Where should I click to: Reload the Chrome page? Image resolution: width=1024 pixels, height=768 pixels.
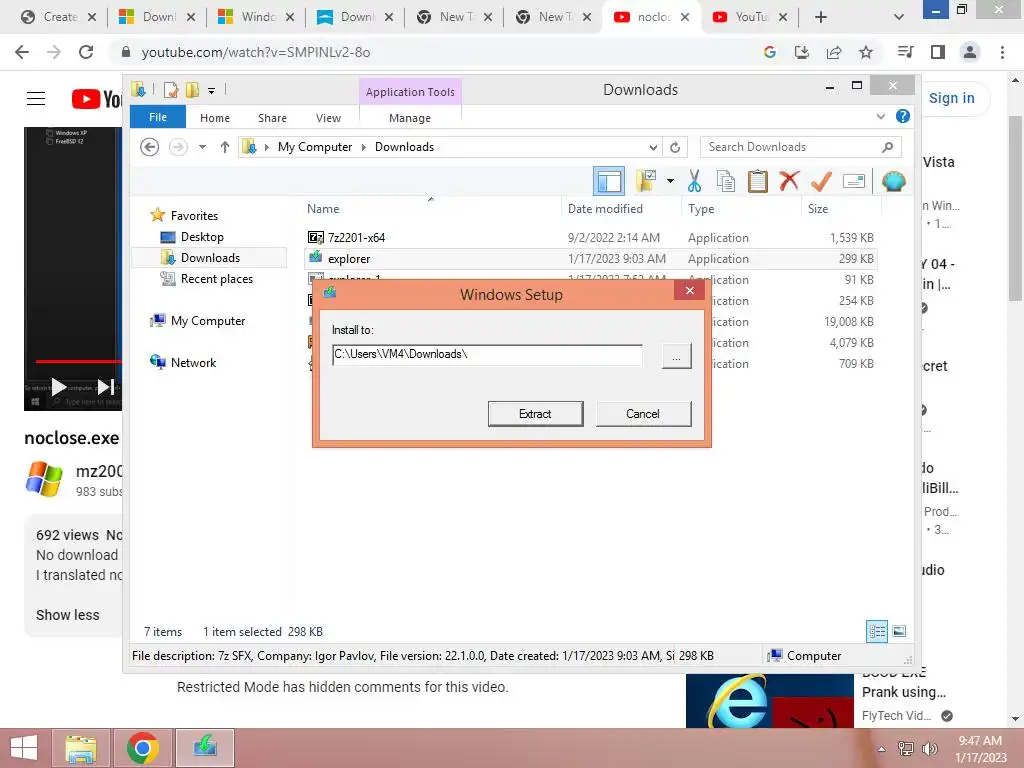86,52
